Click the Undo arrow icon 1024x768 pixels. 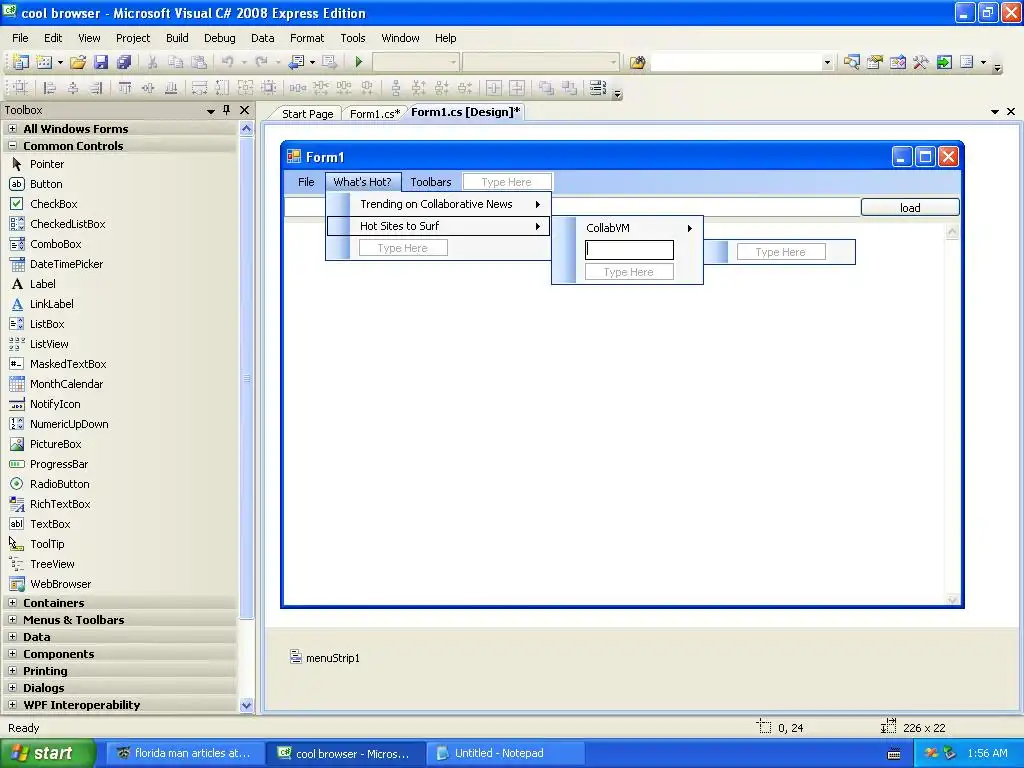coord(227,62)
